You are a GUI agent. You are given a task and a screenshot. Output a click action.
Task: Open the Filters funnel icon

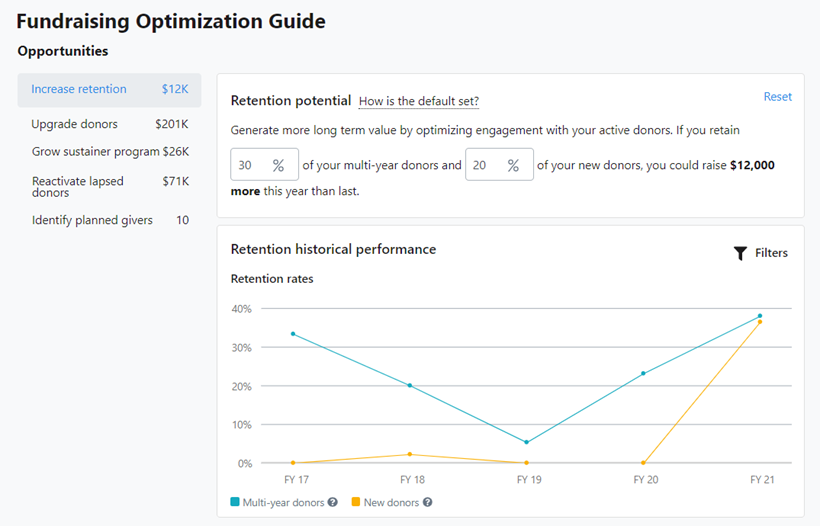pyautogui.click(x=740, y=253)
